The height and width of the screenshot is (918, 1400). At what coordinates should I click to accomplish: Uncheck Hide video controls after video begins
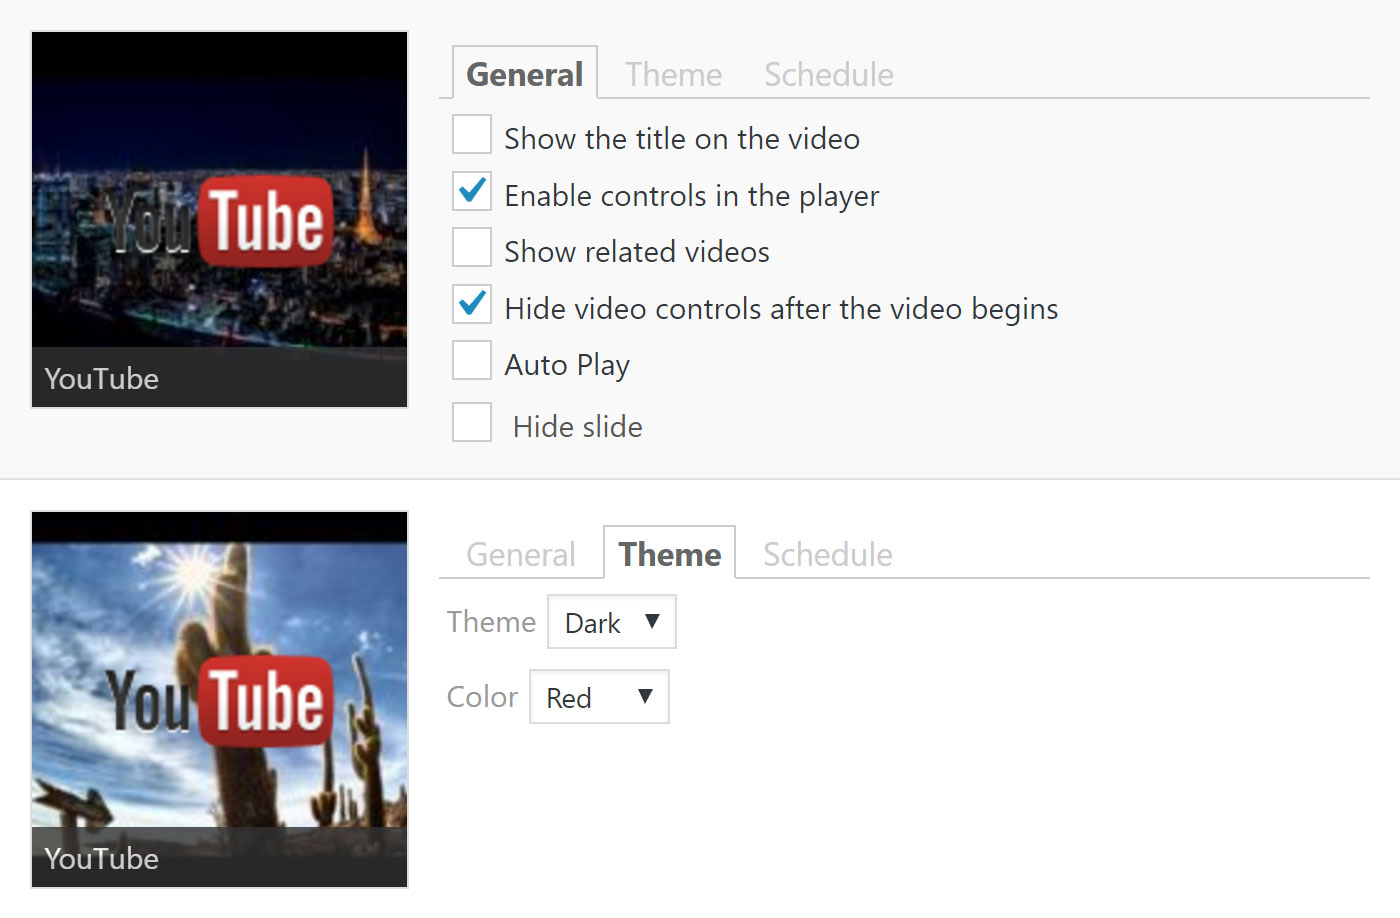pos(472,305)
